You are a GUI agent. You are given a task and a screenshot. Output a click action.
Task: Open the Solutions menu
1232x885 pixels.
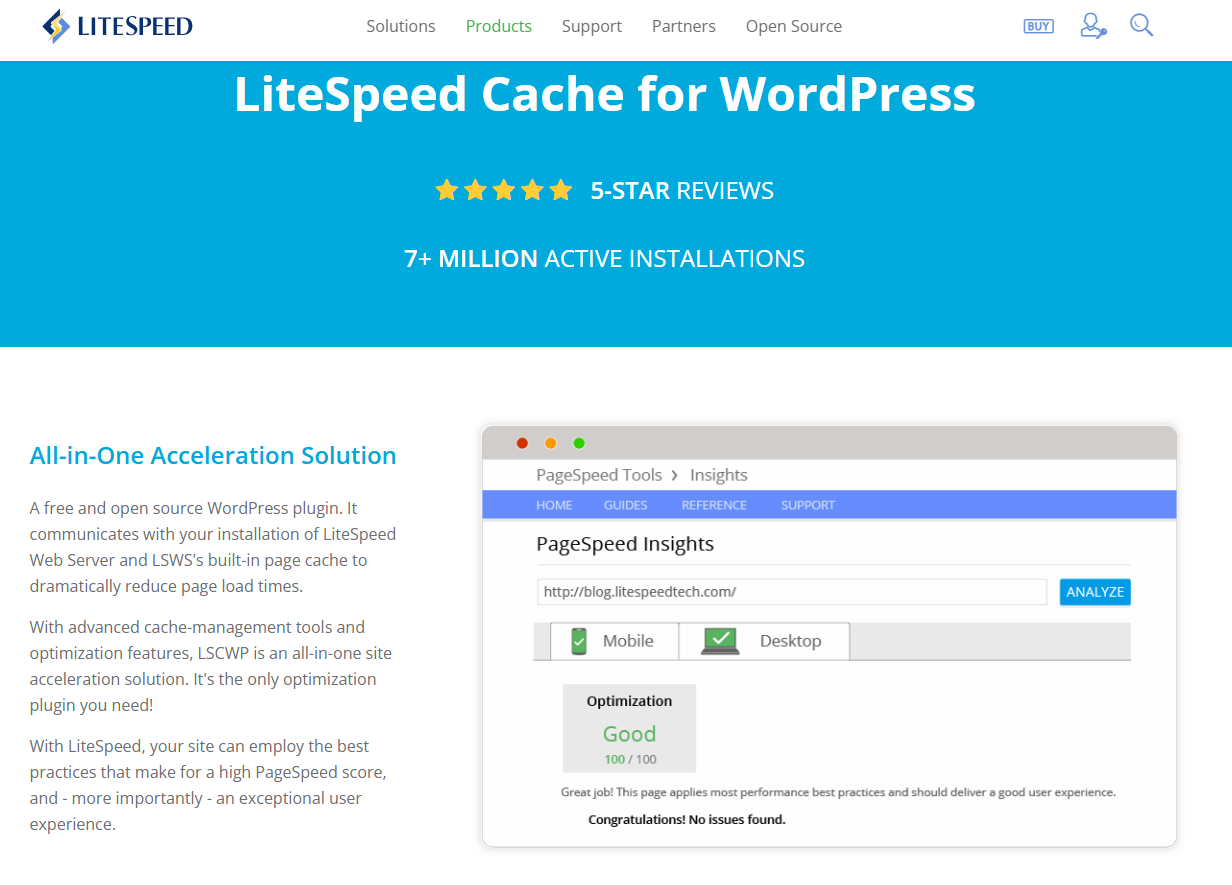pos(400,26)
